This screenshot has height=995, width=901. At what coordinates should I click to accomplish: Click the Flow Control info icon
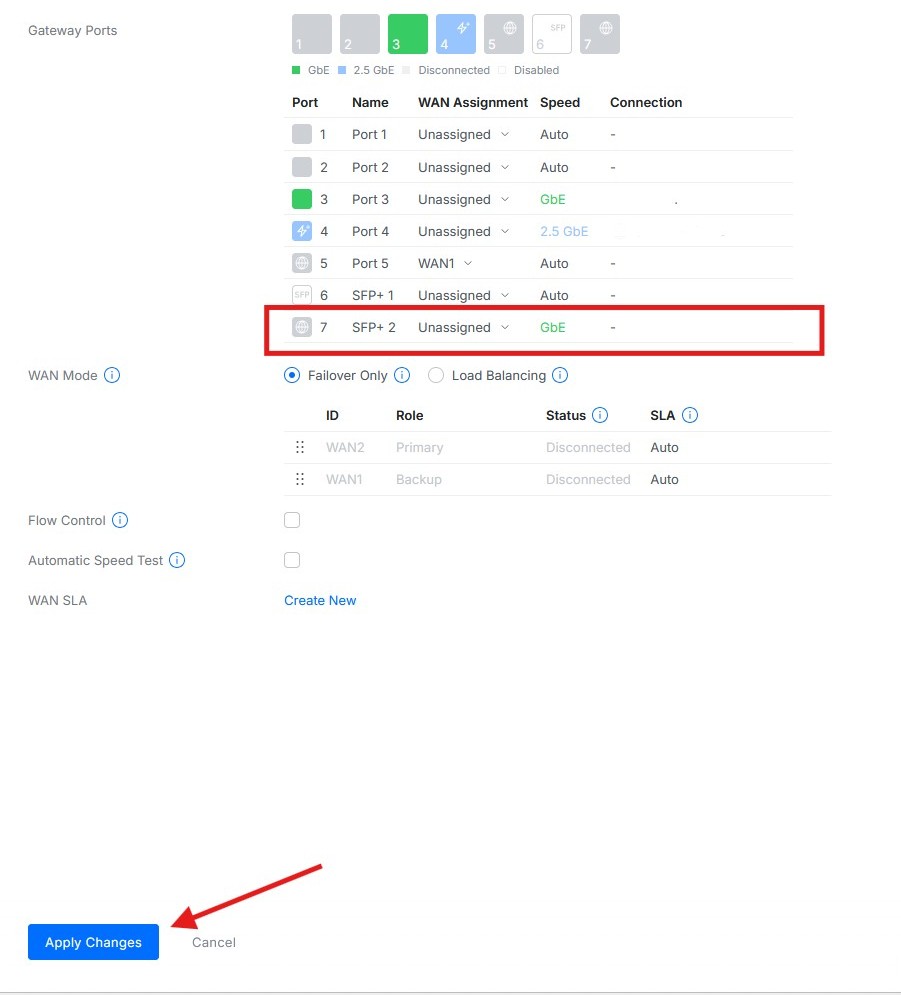pyautogui.click(x=119, y=520)
